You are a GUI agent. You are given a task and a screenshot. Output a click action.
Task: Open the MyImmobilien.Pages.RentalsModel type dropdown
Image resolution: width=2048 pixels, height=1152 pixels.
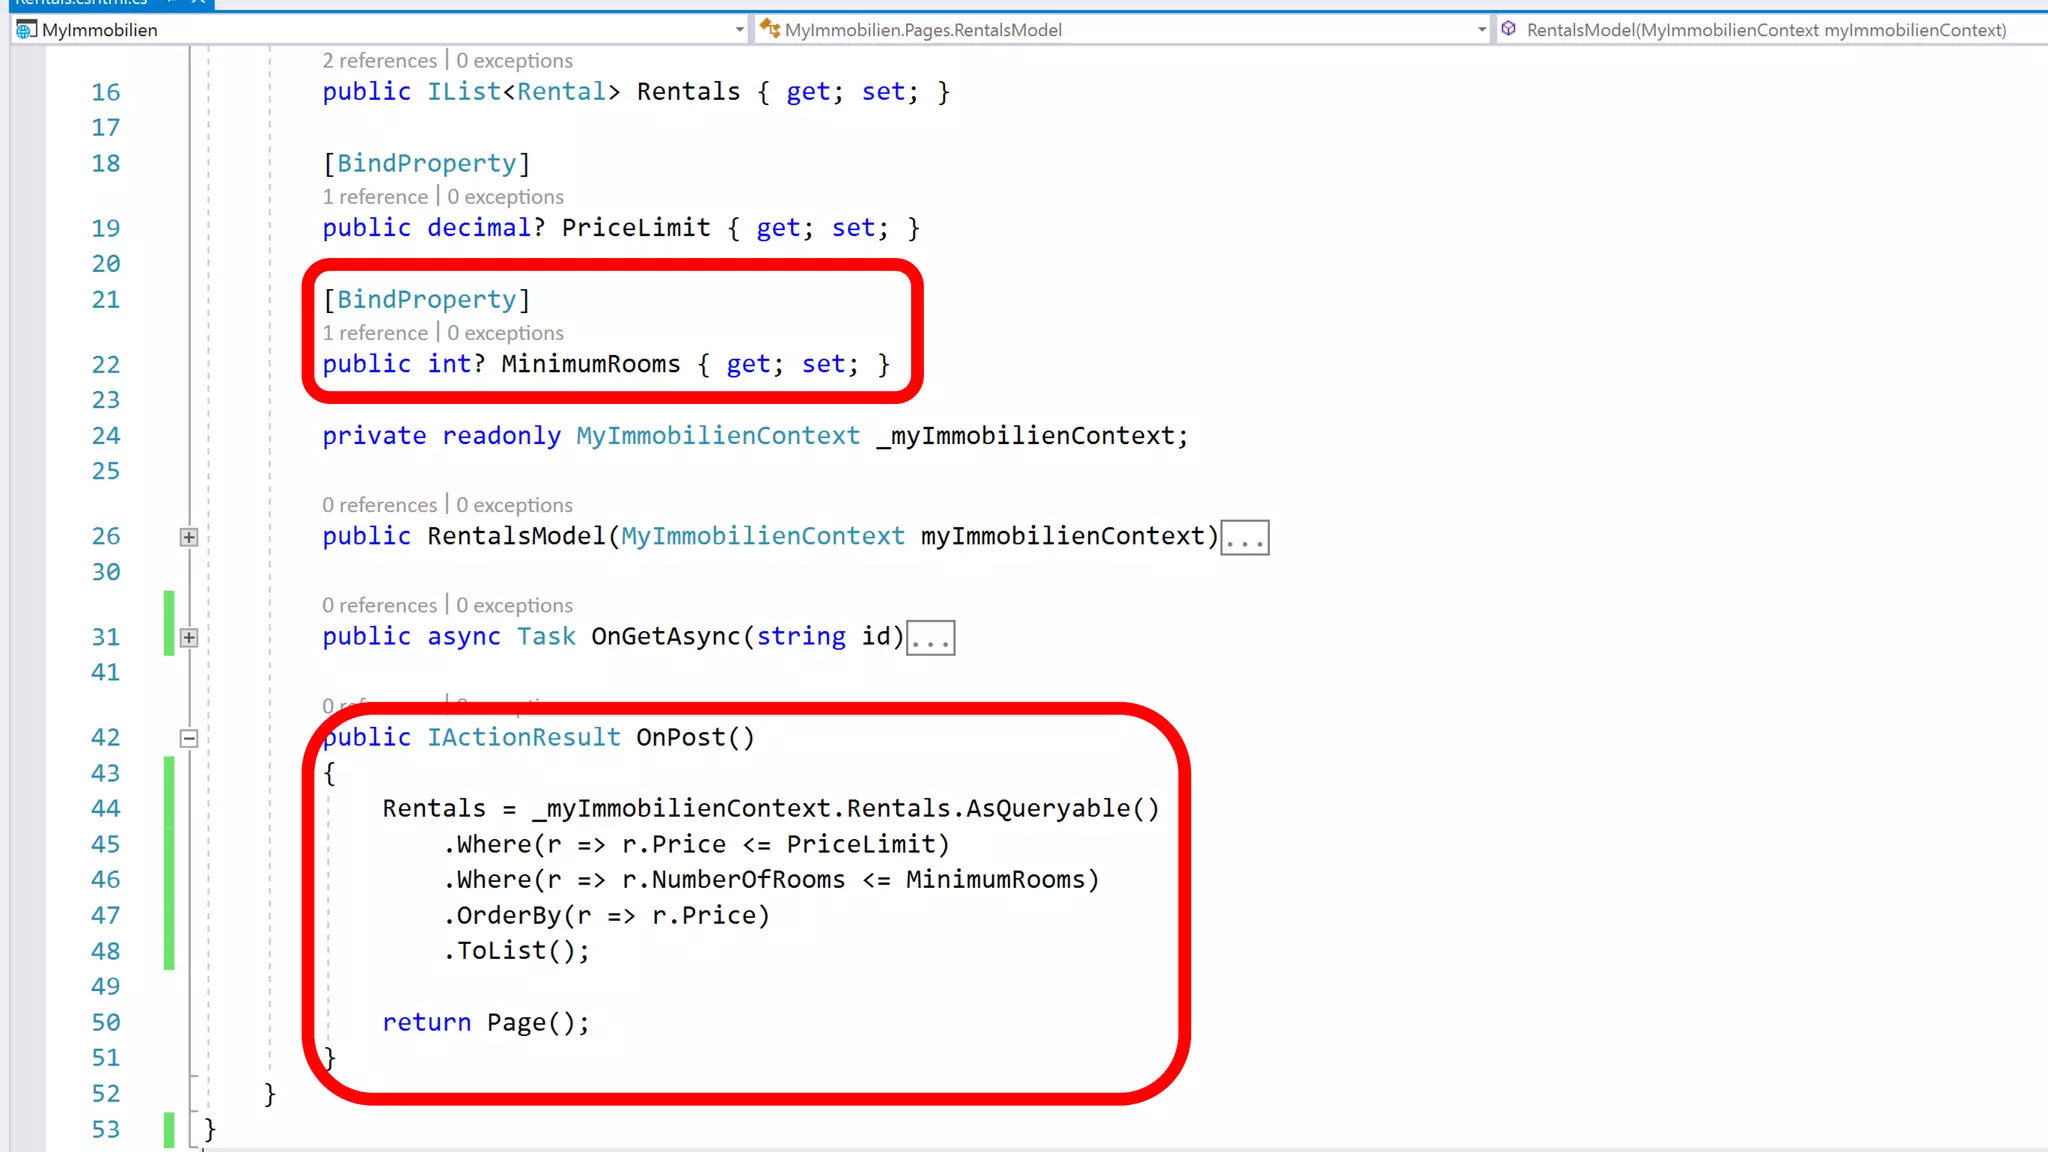(x=1481, y=30)
